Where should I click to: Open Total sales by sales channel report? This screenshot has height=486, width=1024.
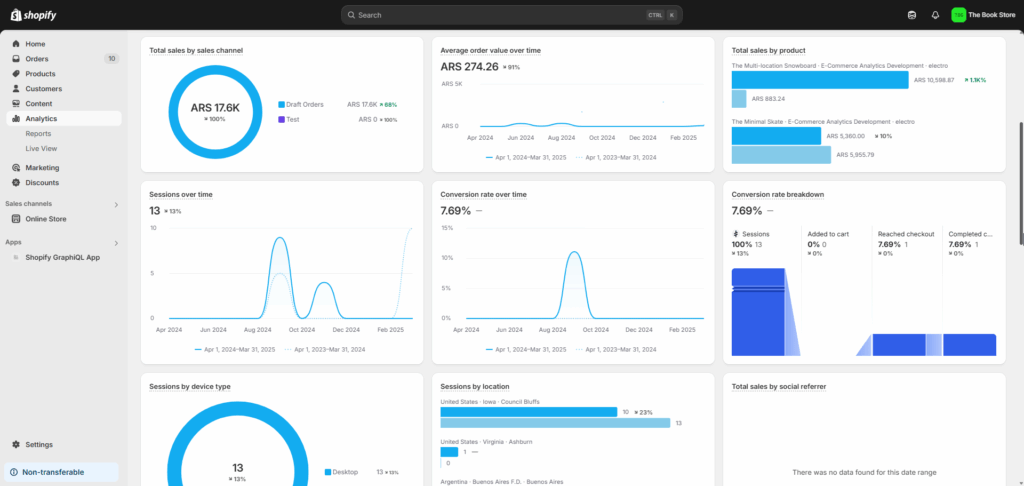(196, 50)
